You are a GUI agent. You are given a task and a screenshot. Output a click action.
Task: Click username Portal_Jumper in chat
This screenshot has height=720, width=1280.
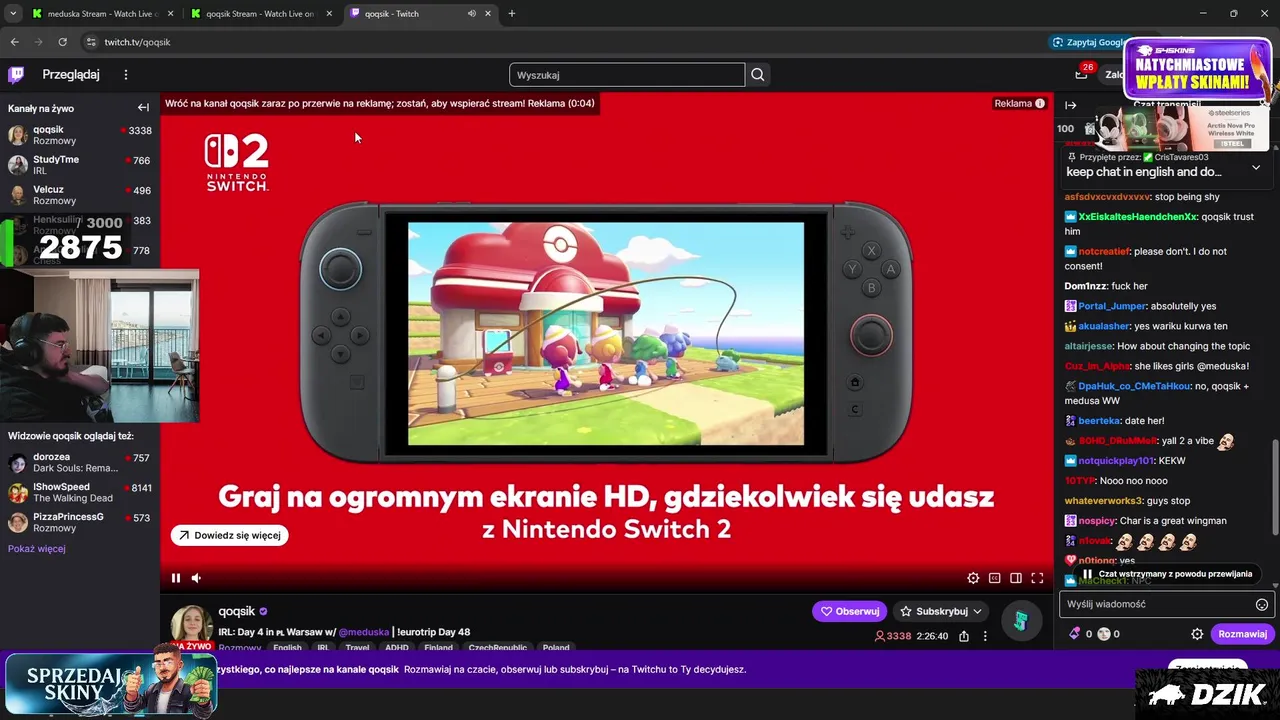pyautogui.click(x=1112, y=306)
